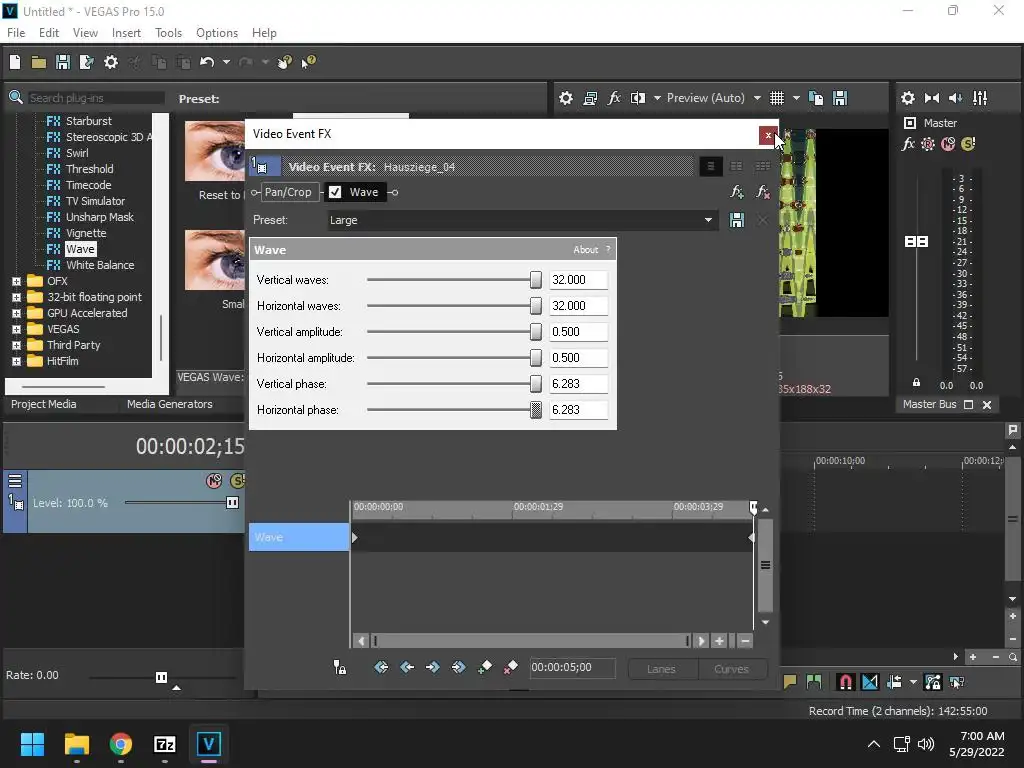1024x768 pixels.
Task: Open Chrome from the Windows taskbar
Action: click(121, 744)
